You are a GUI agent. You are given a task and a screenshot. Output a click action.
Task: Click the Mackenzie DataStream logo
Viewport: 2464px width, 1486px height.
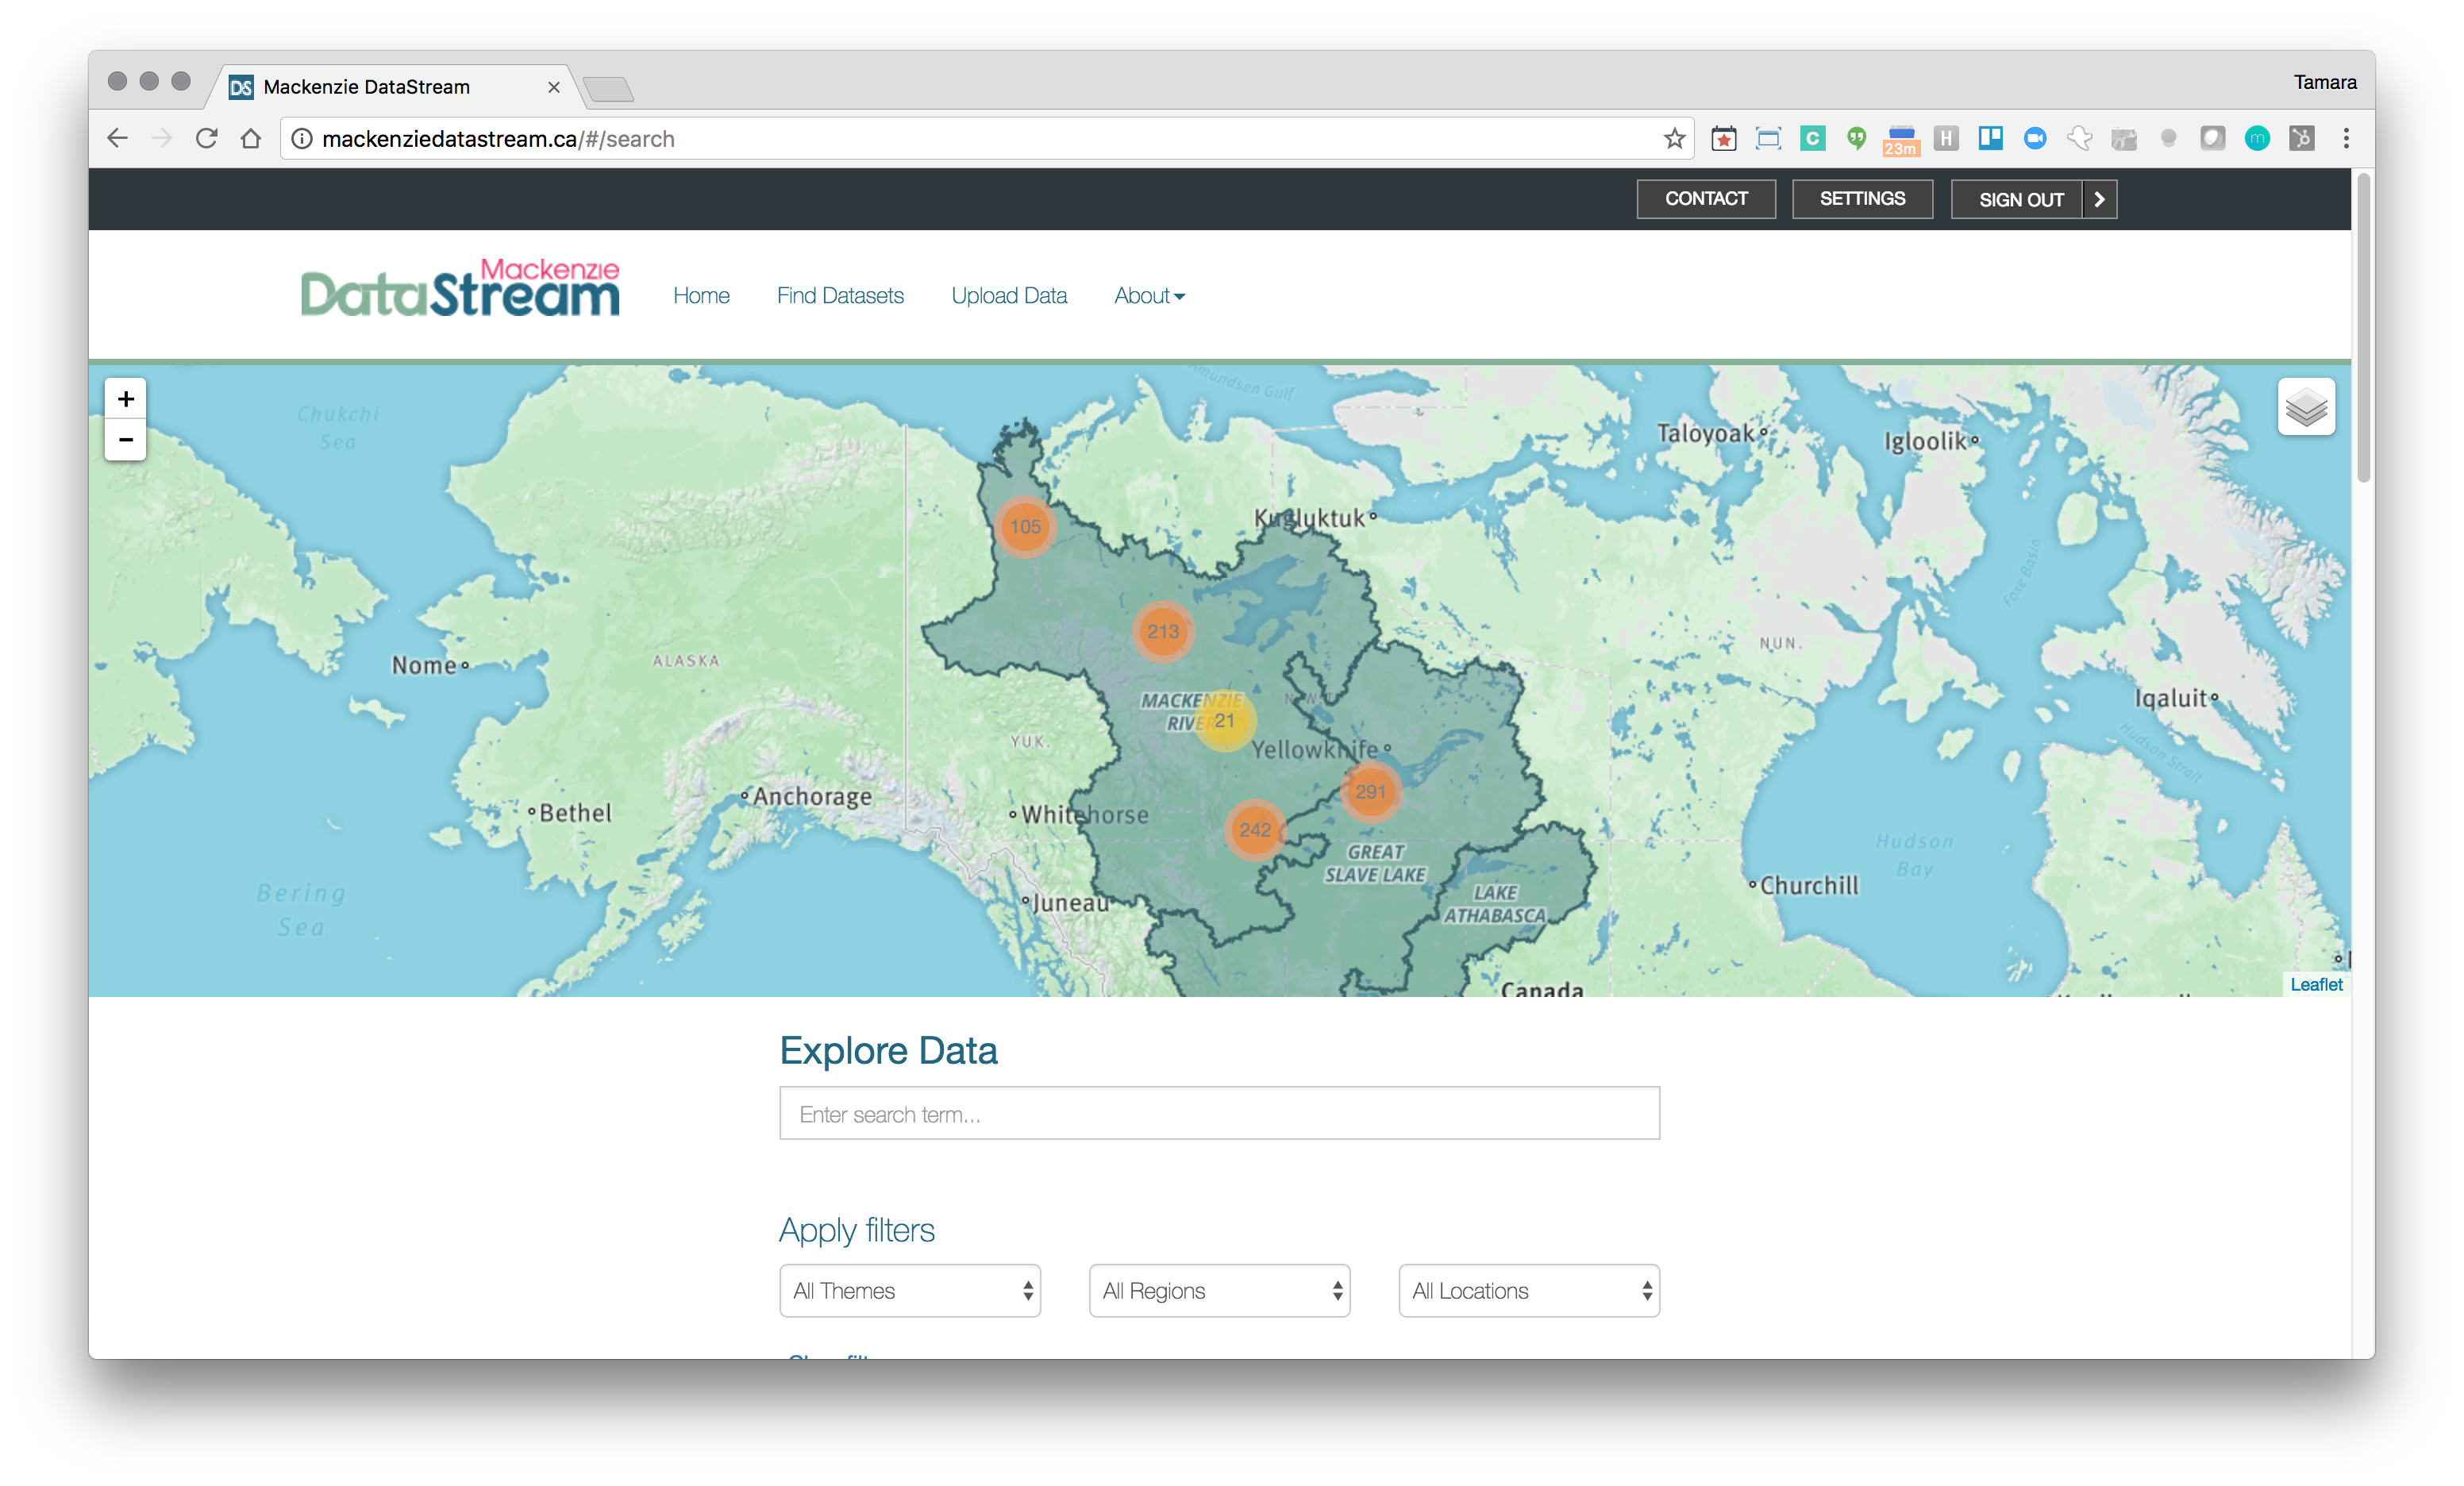click(x=460, y=289)
